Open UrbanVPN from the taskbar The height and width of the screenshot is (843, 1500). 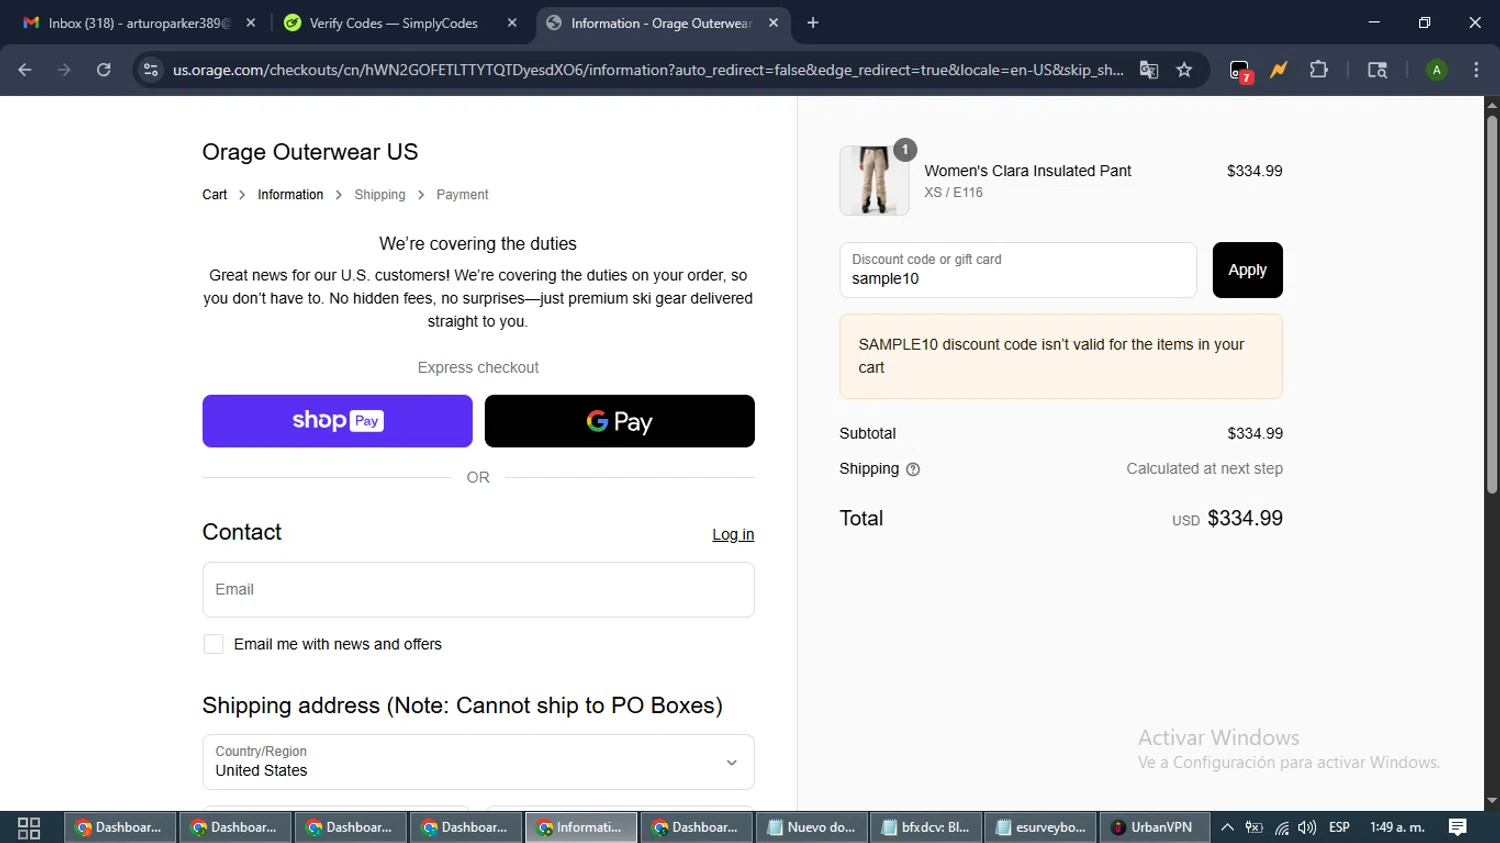1155,828
